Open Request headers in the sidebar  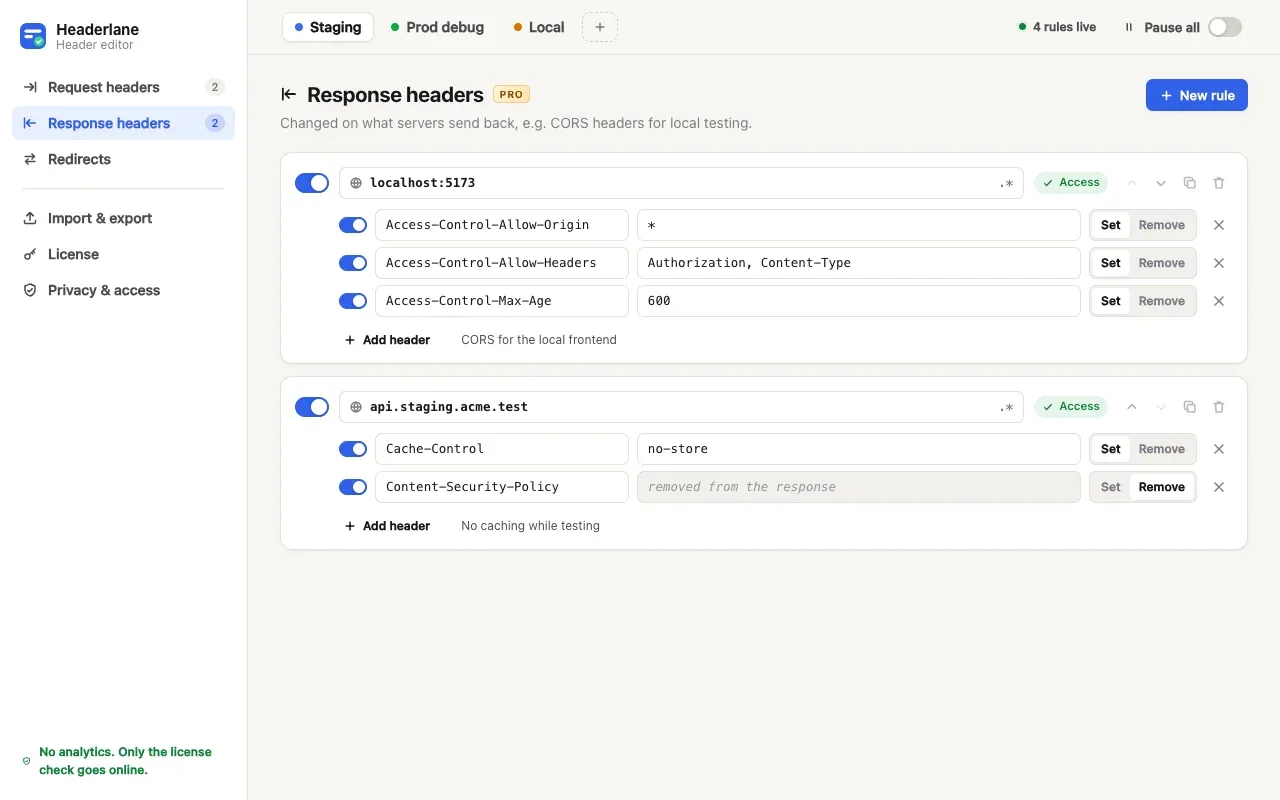click(124, 87)
